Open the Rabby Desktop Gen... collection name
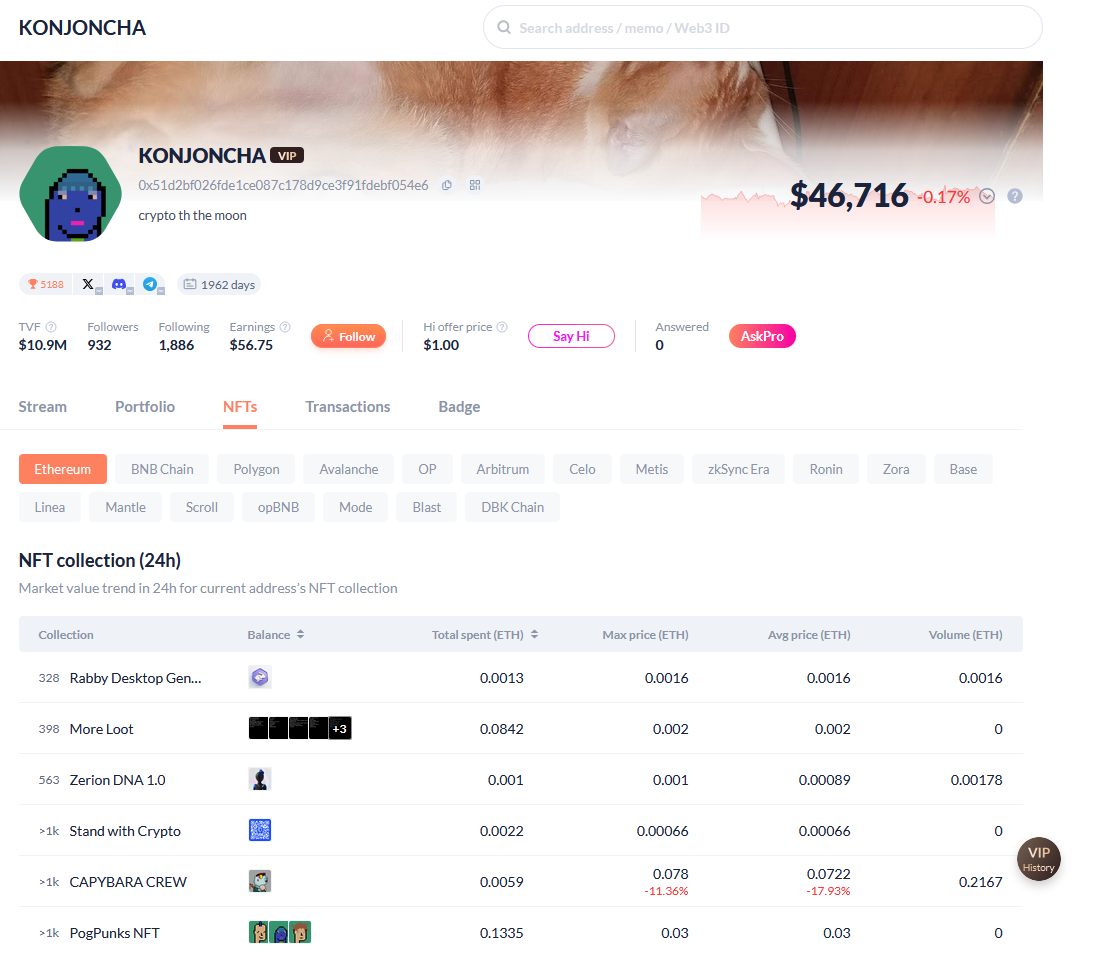This screenshot has height=957, width=1095. (135, 678)
